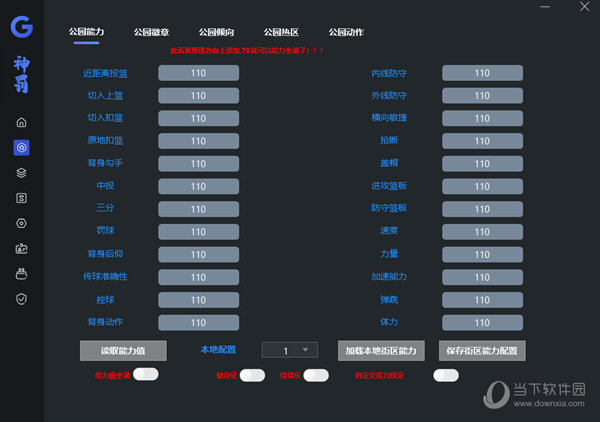Image resolution: width=600 pixels, height=422 pixels.
Task: Enable the second red-labeled switch from left
Action: [x=252, y=375]
